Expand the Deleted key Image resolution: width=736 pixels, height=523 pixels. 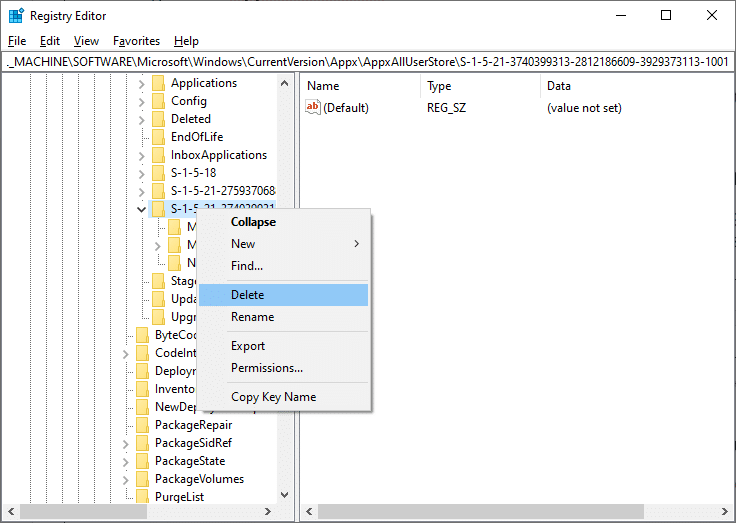(142, 120)
